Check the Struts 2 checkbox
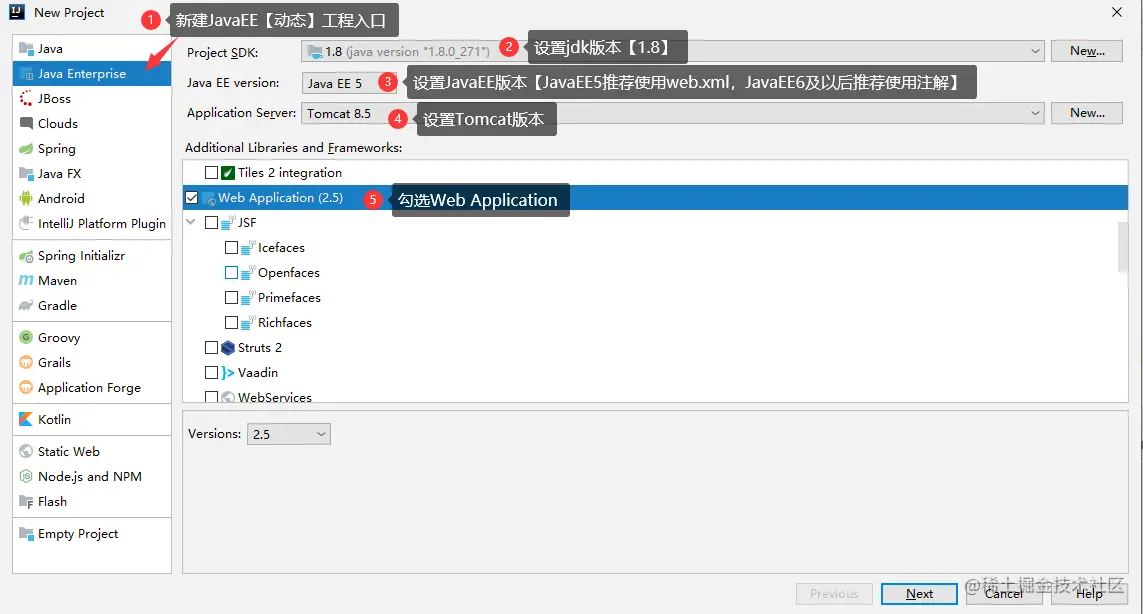 [x=211, y=348]
